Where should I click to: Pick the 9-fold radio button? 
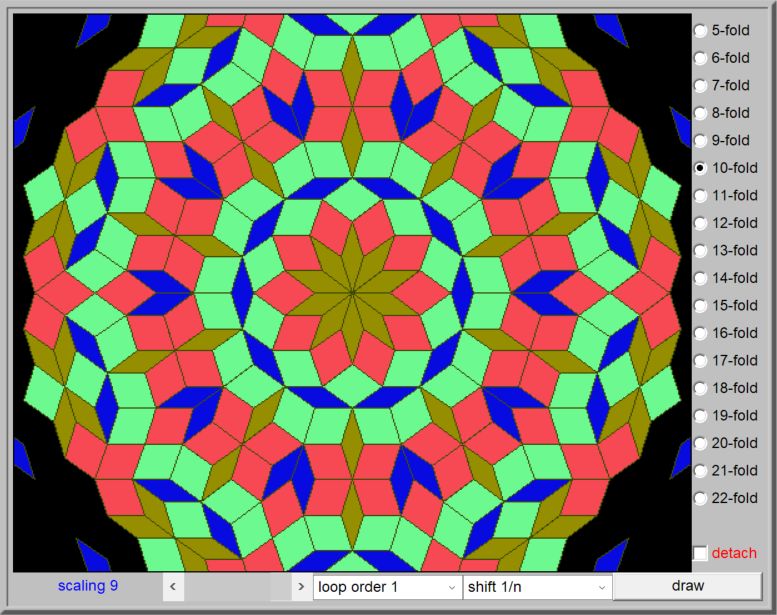700,141
